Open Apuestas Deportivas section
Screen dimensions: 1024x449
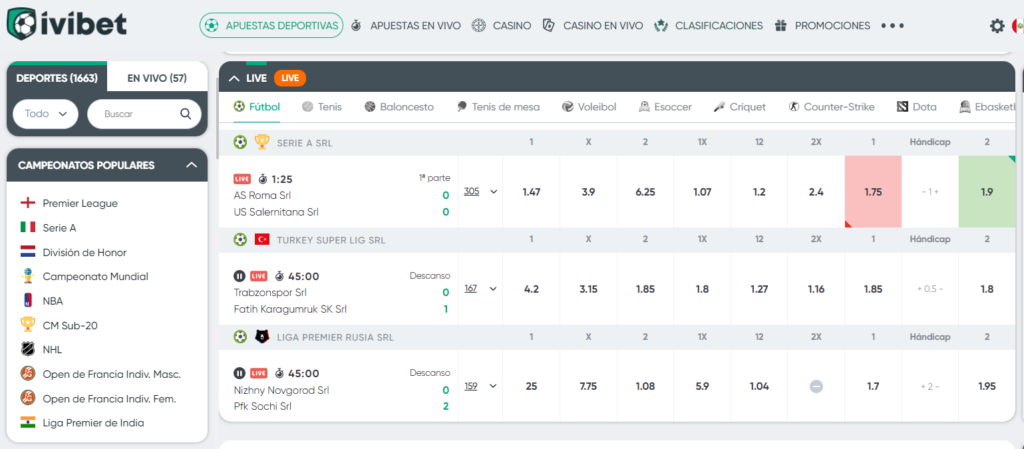(x=271, y=25)
